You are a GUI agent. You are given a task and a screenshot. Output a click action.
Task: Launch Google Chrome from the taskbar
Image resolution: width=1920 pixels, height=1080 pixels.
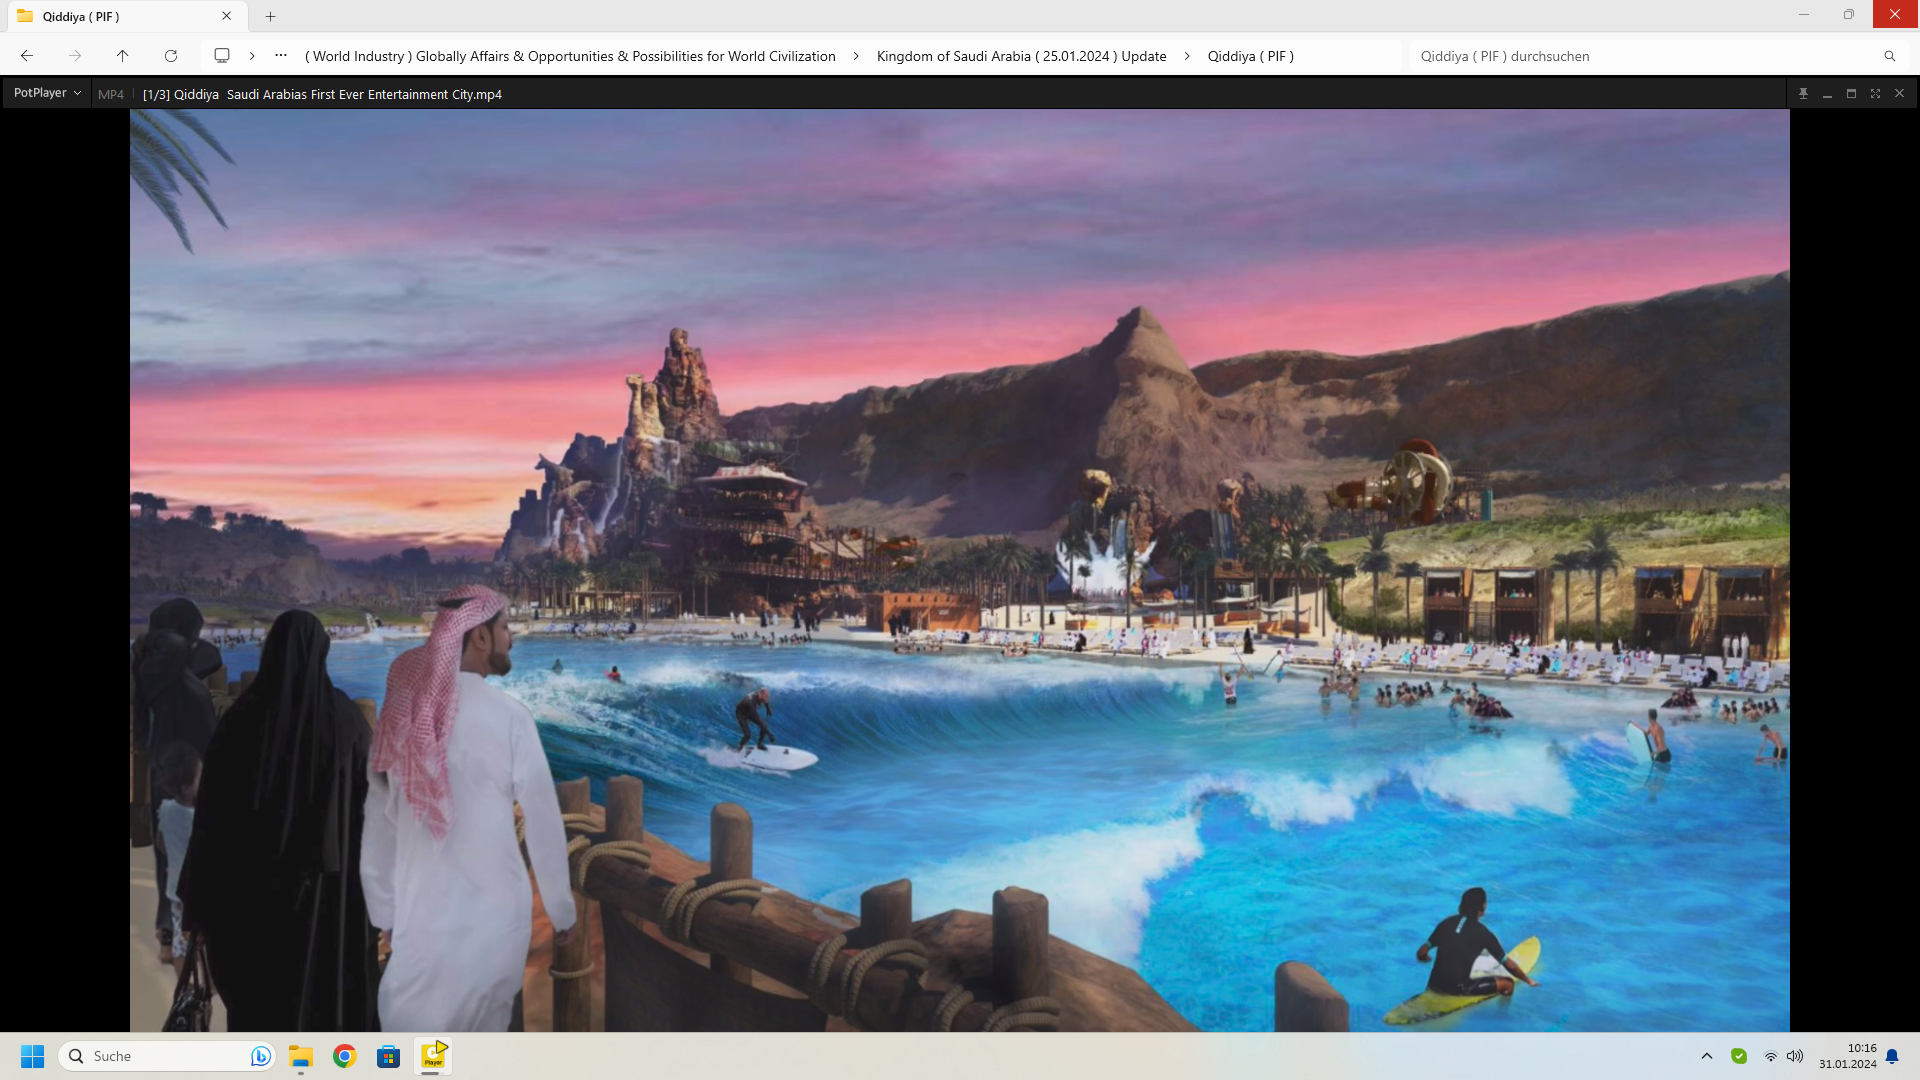pos(345,1056)
